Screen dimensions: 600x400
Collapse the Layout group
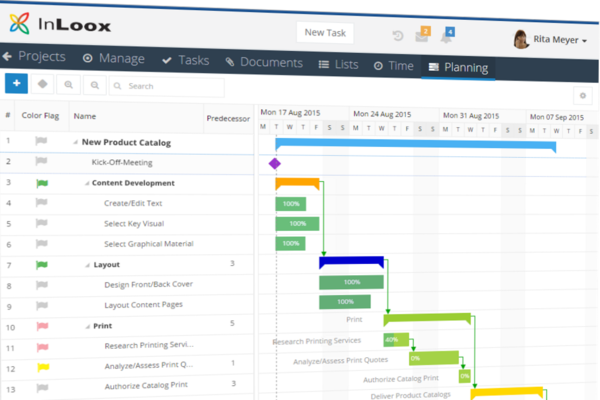click(x=88, y=265)
